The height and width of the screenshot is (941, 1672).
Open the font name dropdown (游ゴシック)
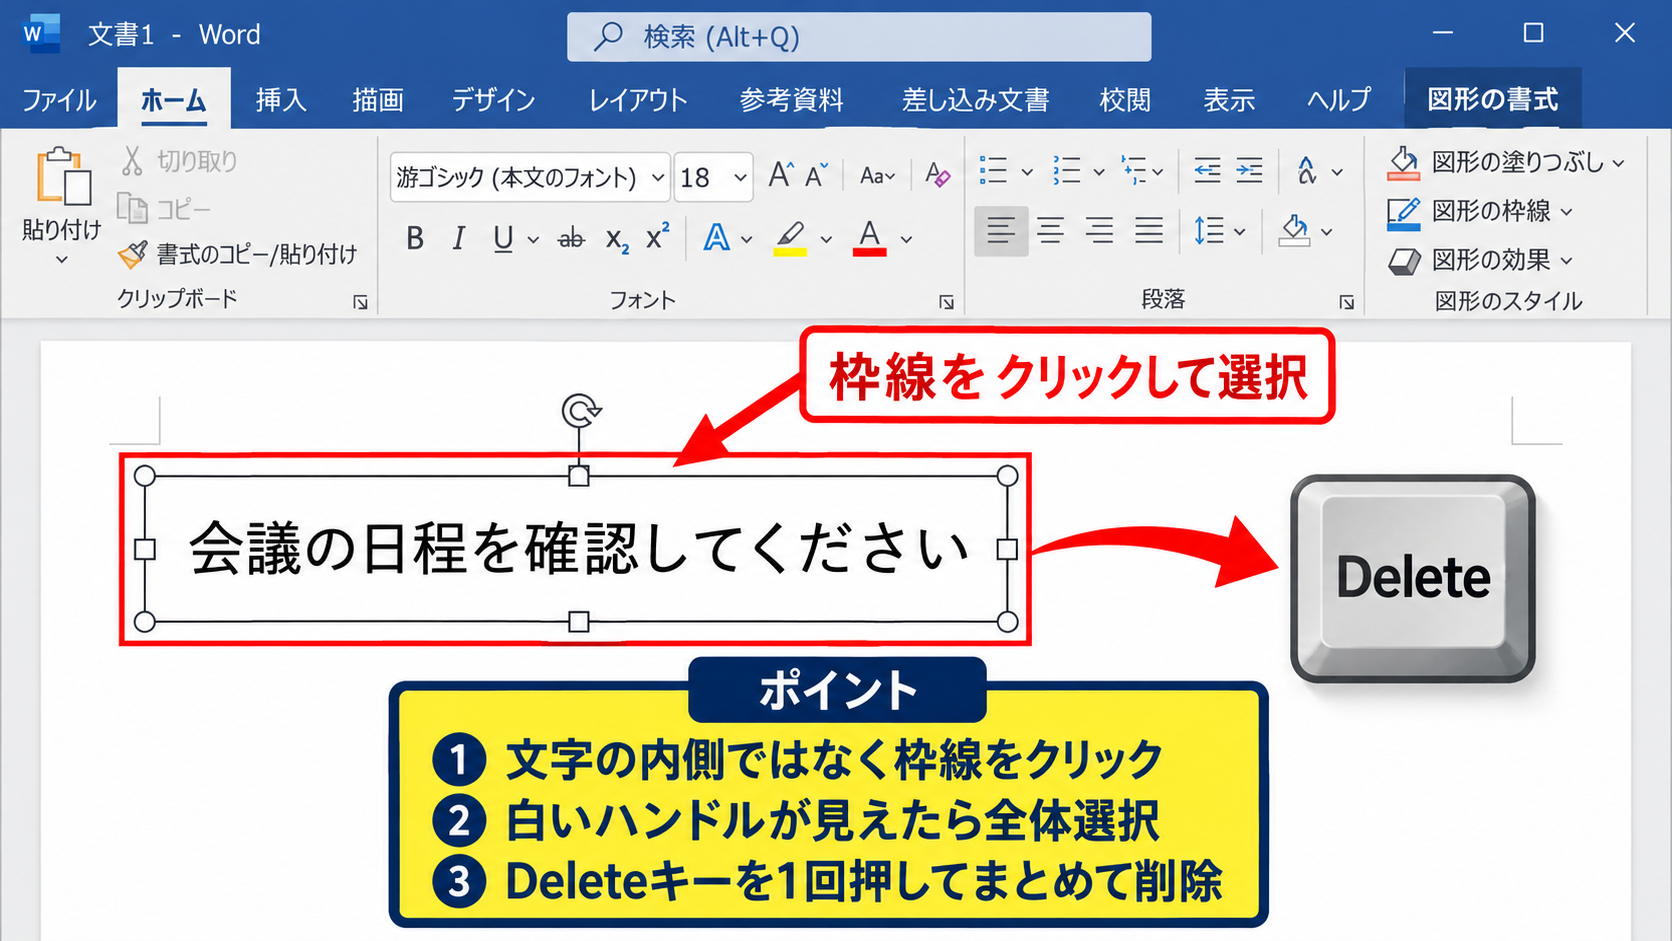click(658, 178)
